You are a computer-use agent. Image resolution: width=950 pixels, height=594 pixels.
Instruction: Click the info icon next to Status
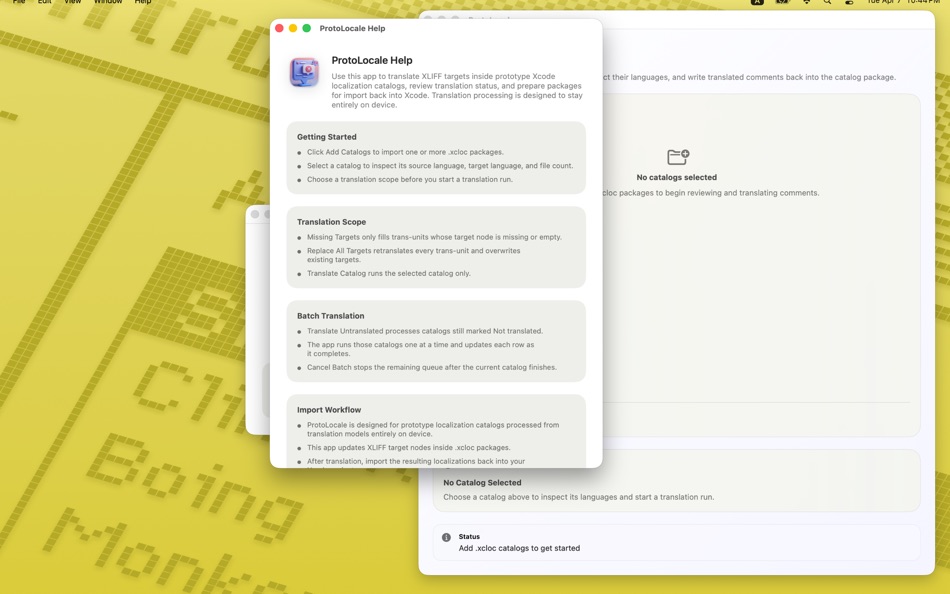[x=446, y=537]
